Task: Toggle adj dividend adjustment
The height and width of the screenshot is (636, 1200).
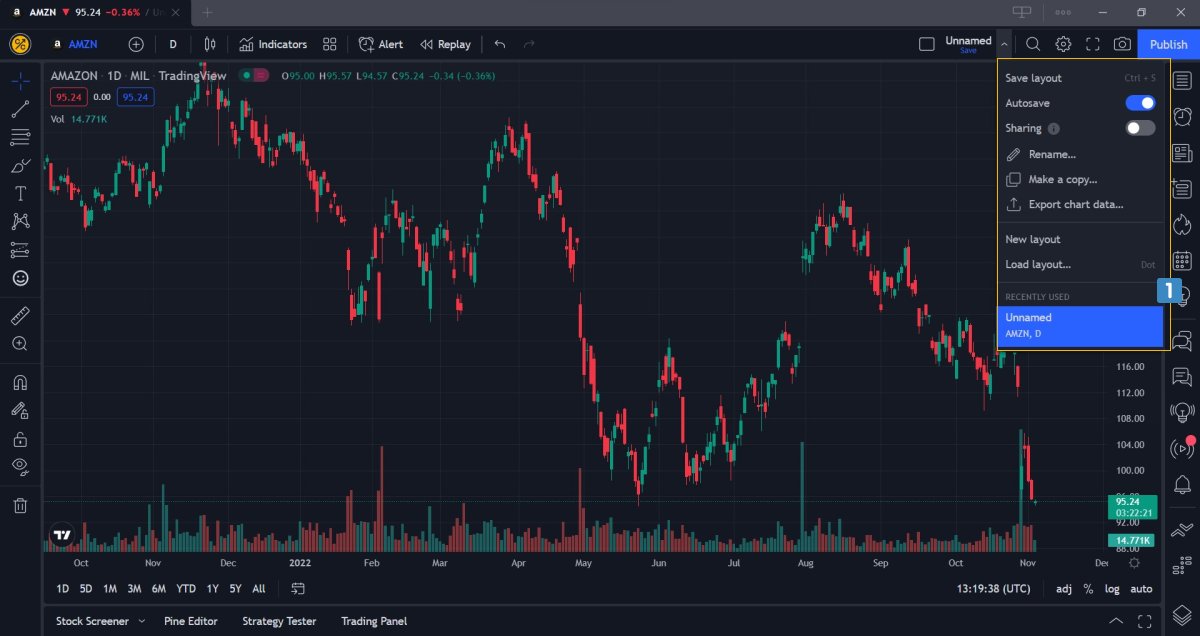Action: tap(1064, 589)
